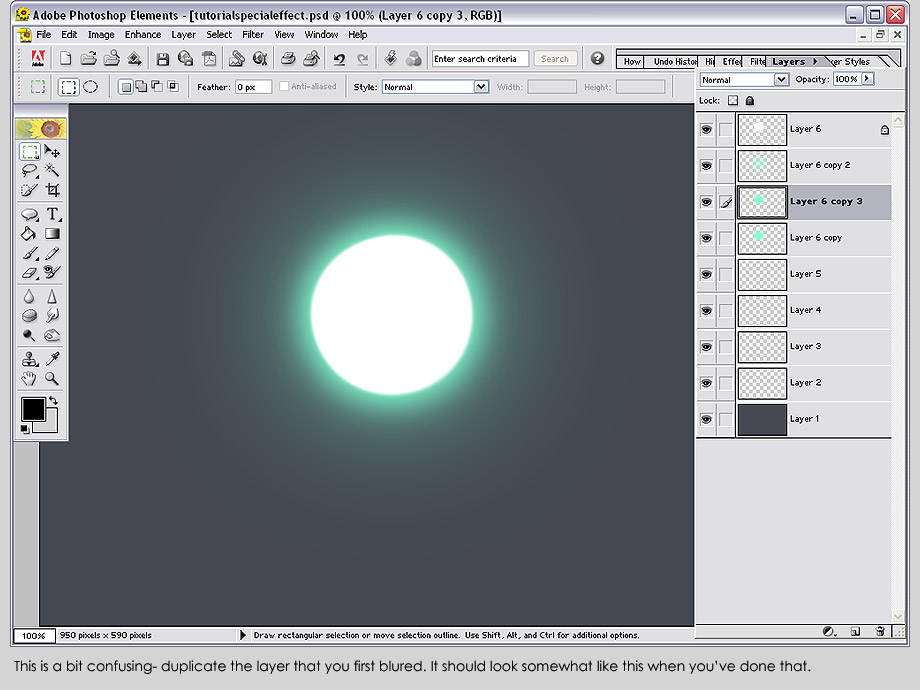Click the Search button
This screenshot has height=690, width=920.
point(554,59)
